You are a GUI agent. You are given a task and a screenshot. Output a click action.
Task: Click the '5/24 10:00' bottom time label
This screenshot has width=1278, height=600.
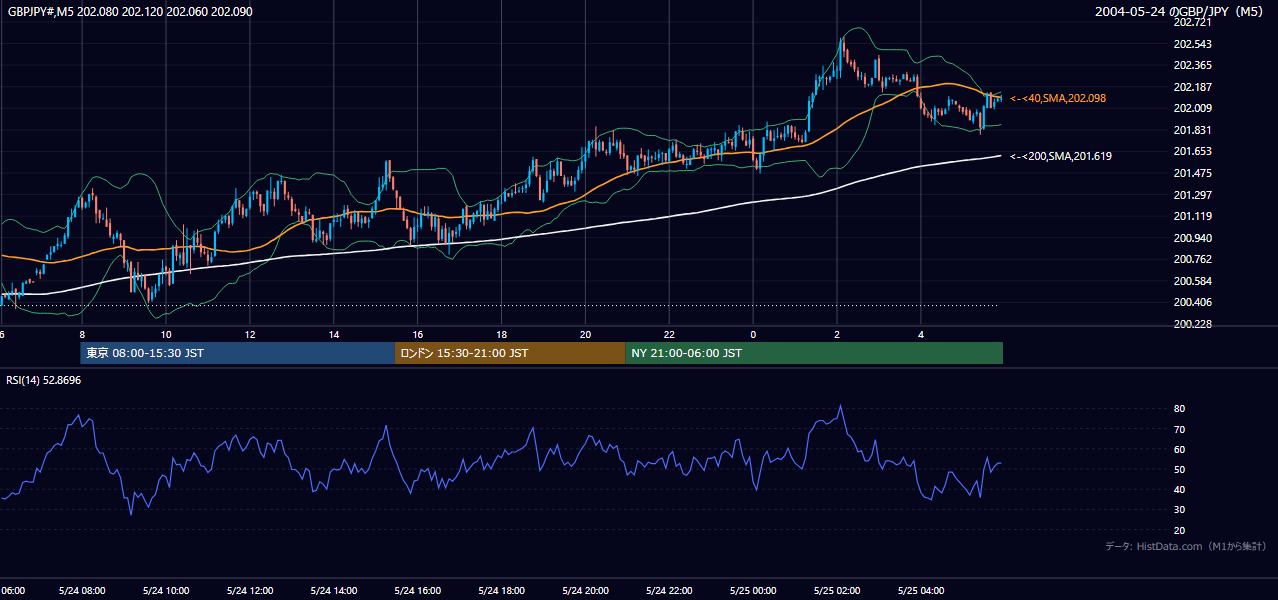pyautogui.click(x=166, y=591)
